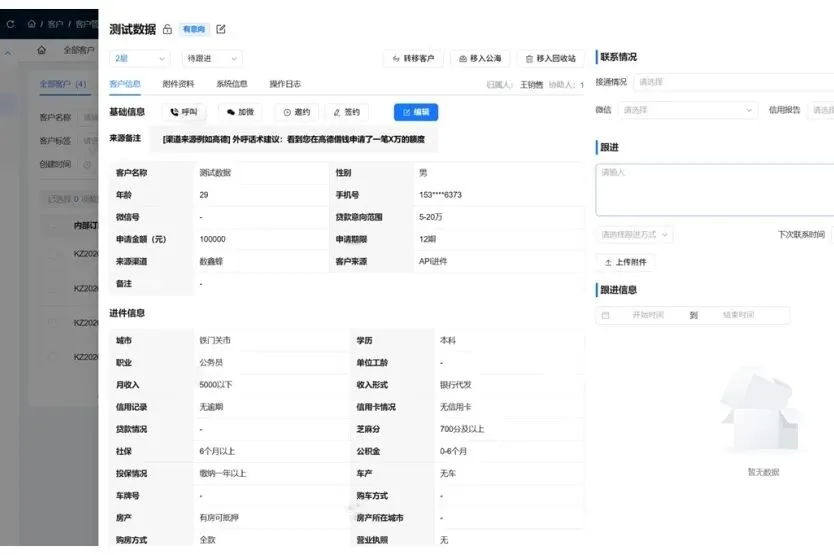The width and height of the screenshot is (834, 555).
Task: Click the 移入公海 button
Action: pos(480,58)
